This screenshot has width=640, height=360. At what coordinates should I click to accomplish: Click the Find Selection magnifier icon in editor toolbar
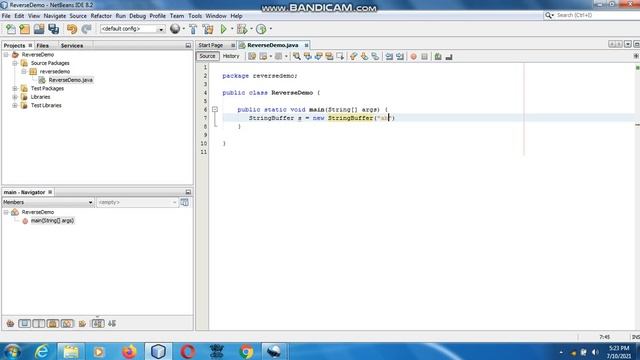coord(297,57)
